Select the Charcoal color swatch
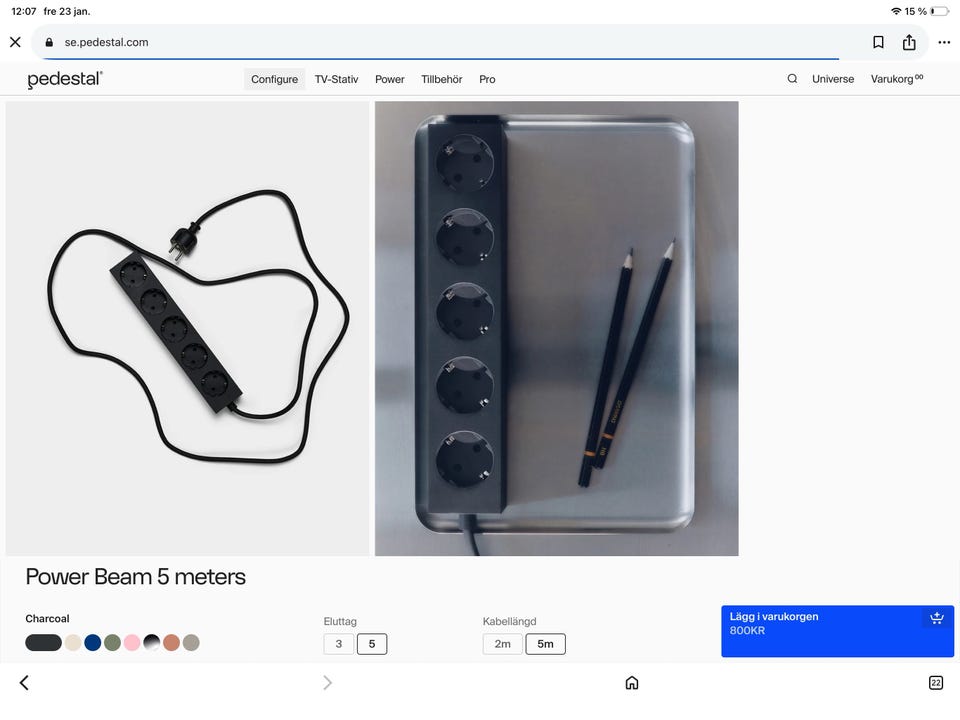The image size is (960, 720). coord(43,642)
